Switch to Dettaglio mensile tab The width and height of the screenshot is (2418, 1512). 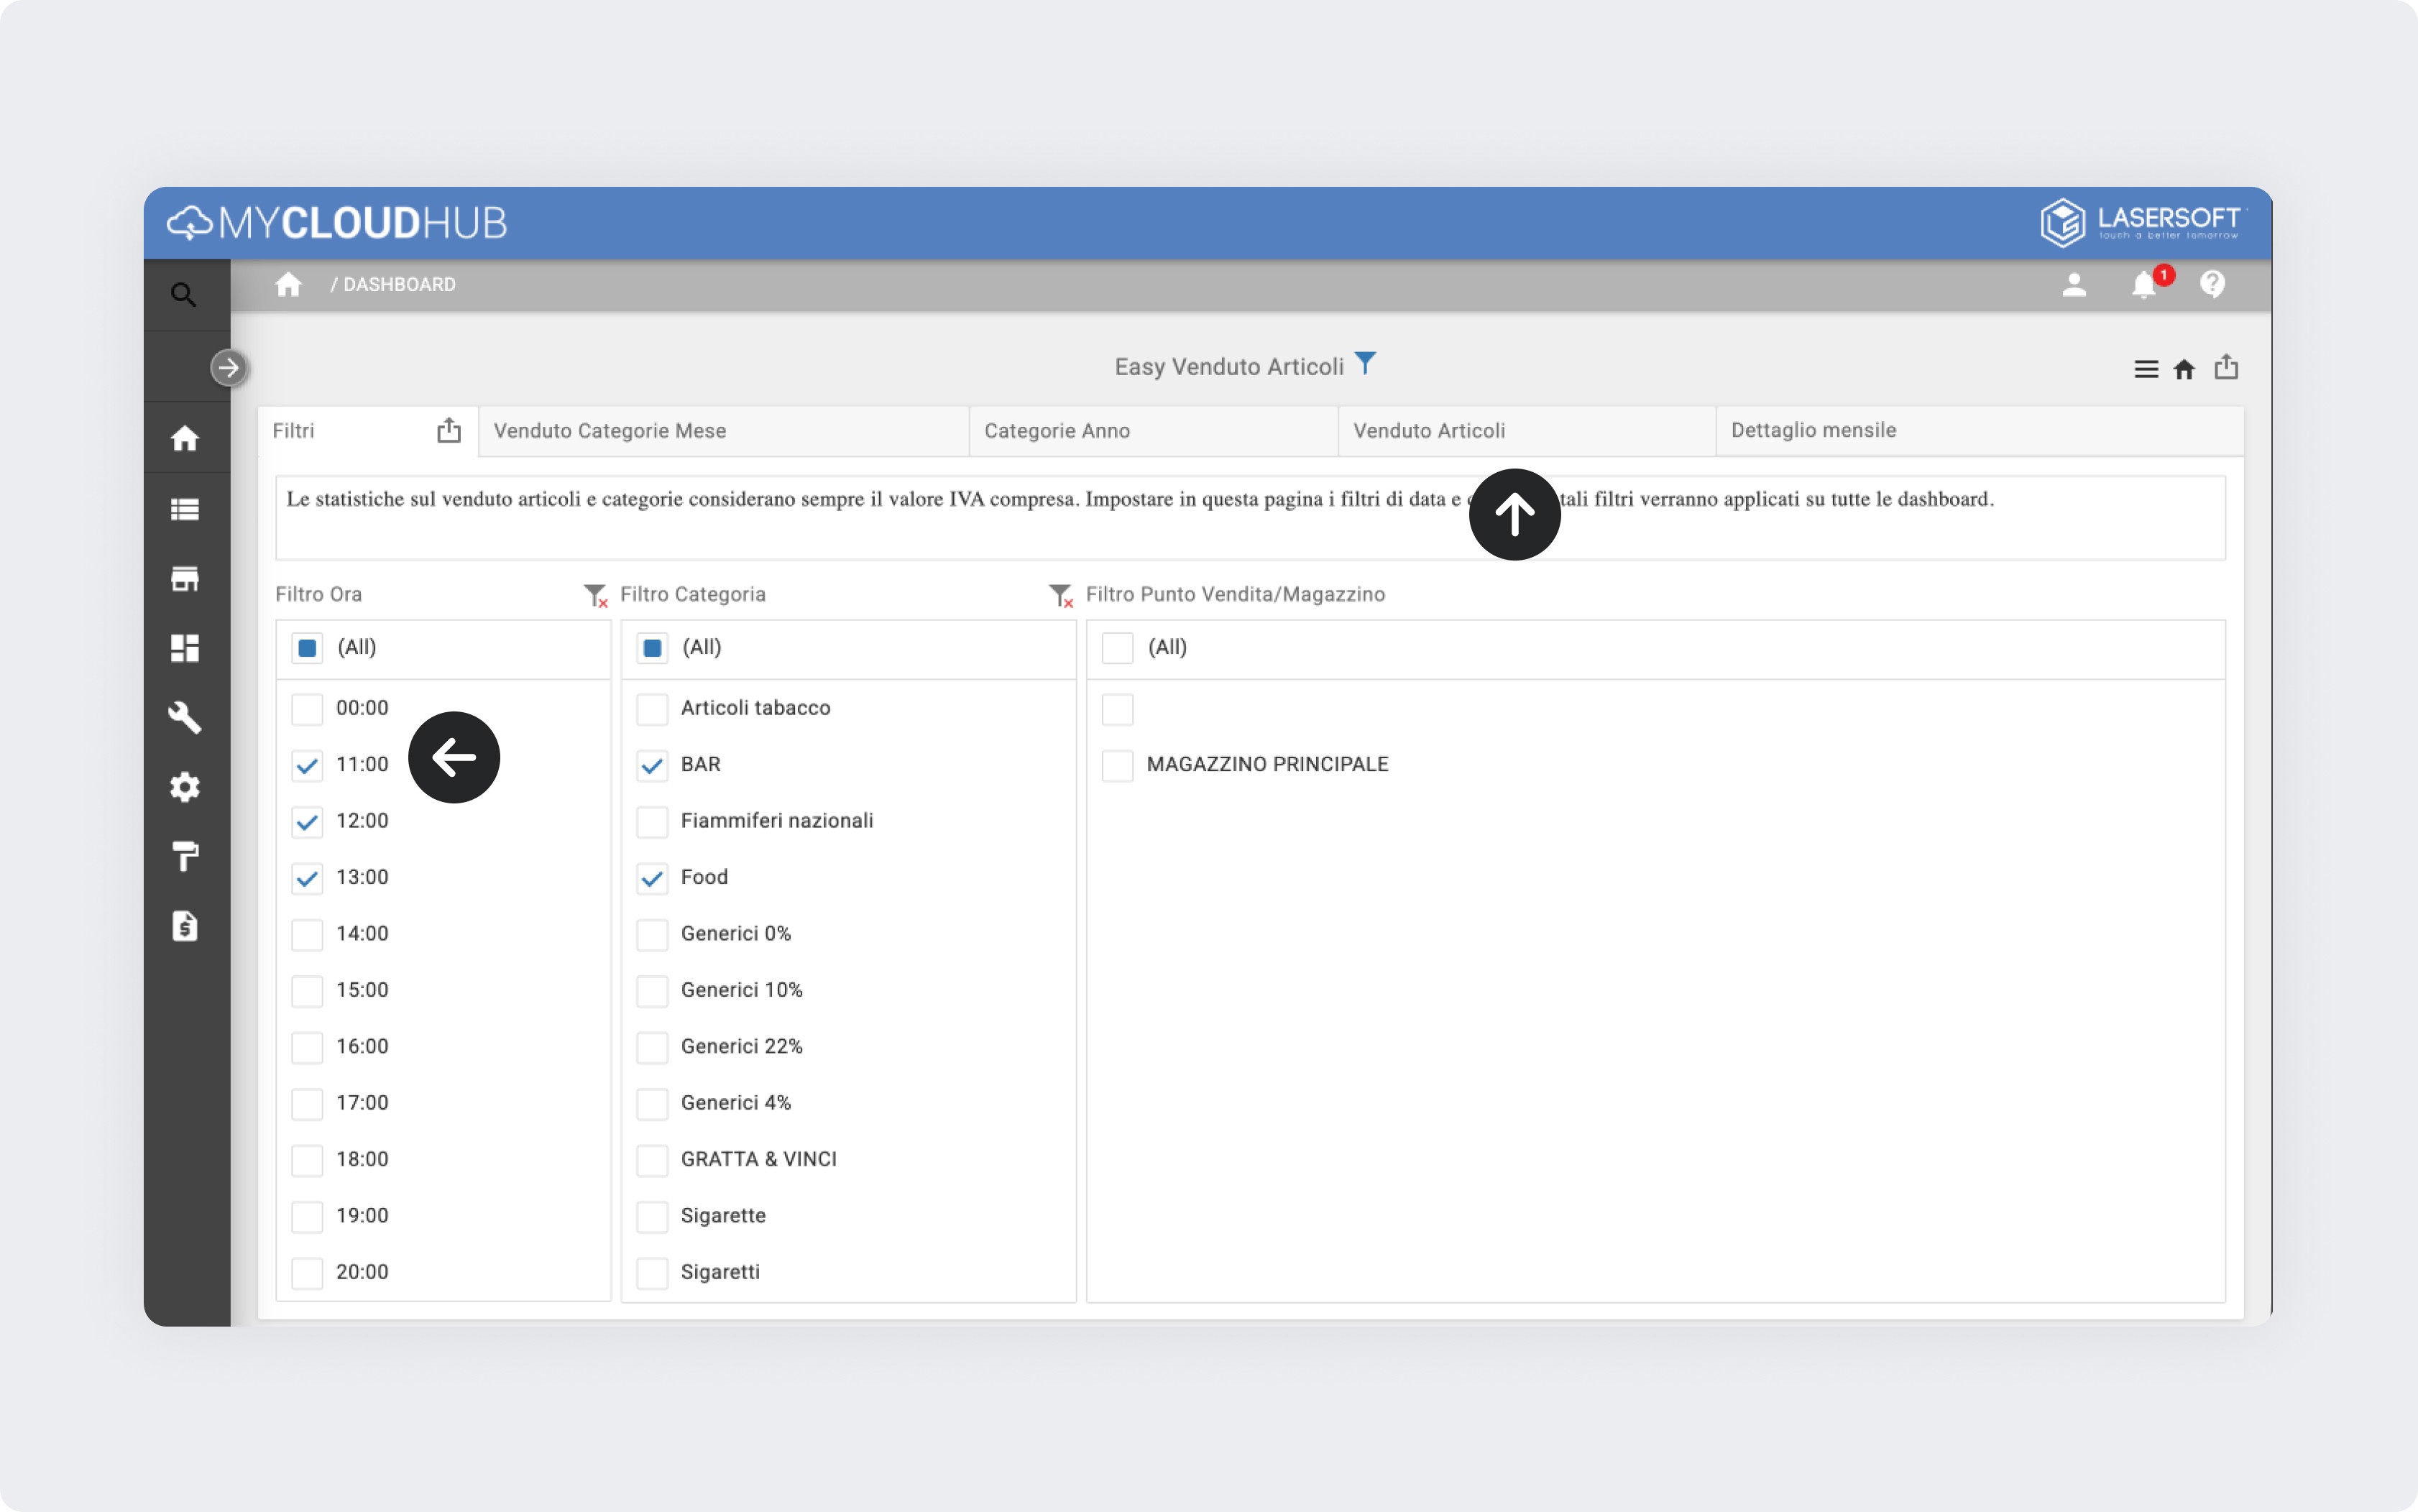coord(1813,431)
